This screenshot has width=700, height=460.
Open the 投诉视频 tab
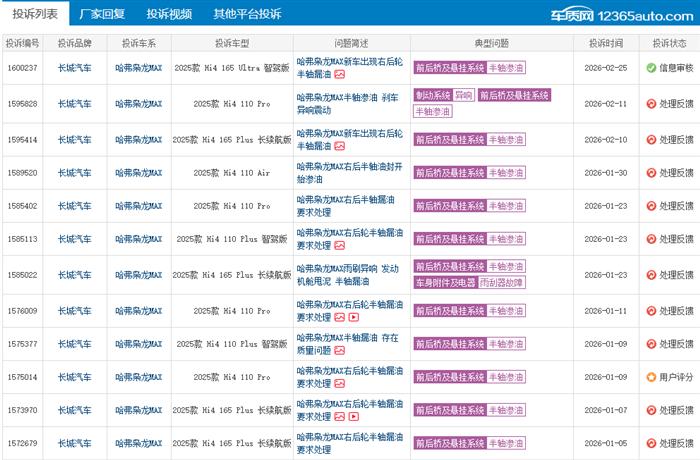coord(169,14)
